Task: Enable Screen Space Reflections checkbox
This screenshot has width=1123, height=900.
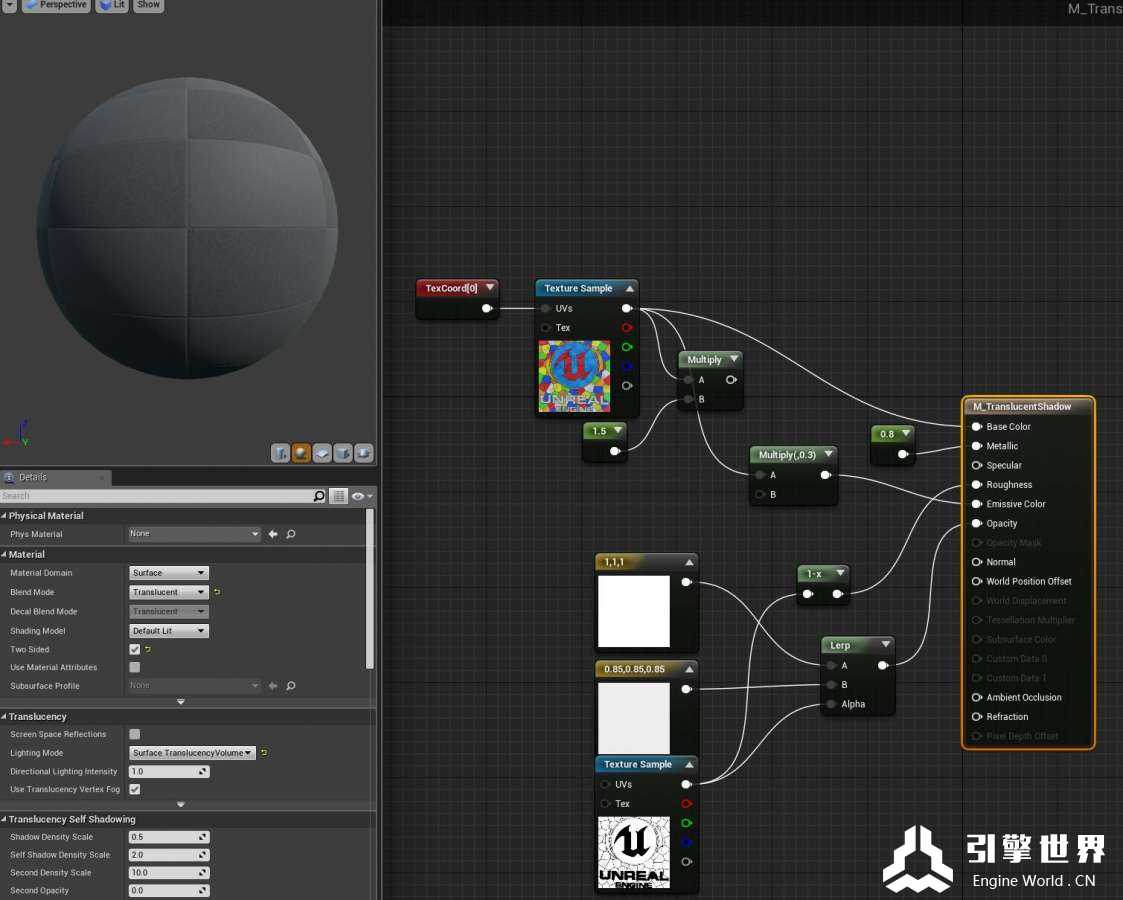Action: tap(135, 734)
